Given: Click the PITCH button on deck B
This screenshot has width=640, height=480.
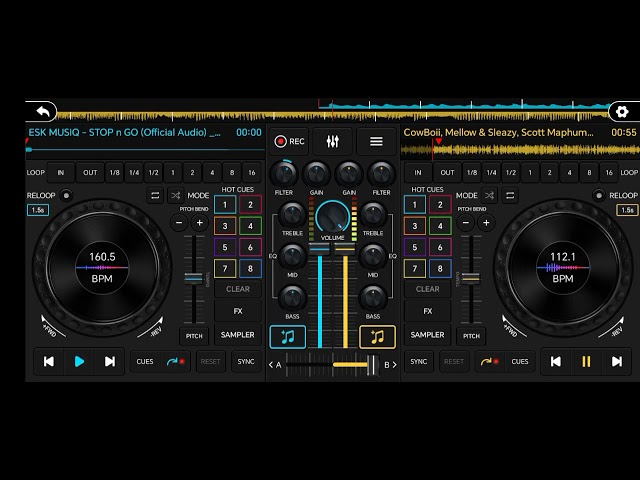Looking at the screenshot, I should pos(471,336).
